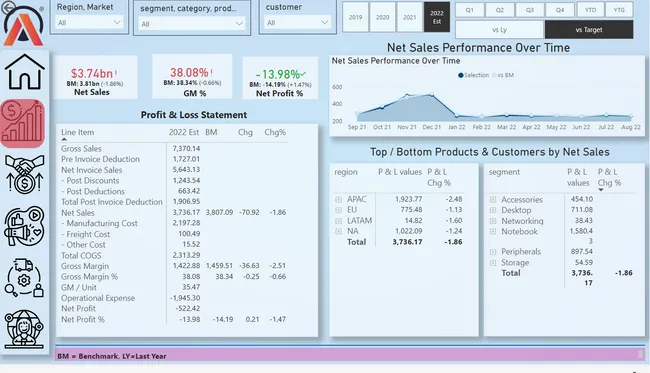The width and height of the screenshot is (650, 373).
Task: Expand the LATAM region row
Action: pos(339,221)
